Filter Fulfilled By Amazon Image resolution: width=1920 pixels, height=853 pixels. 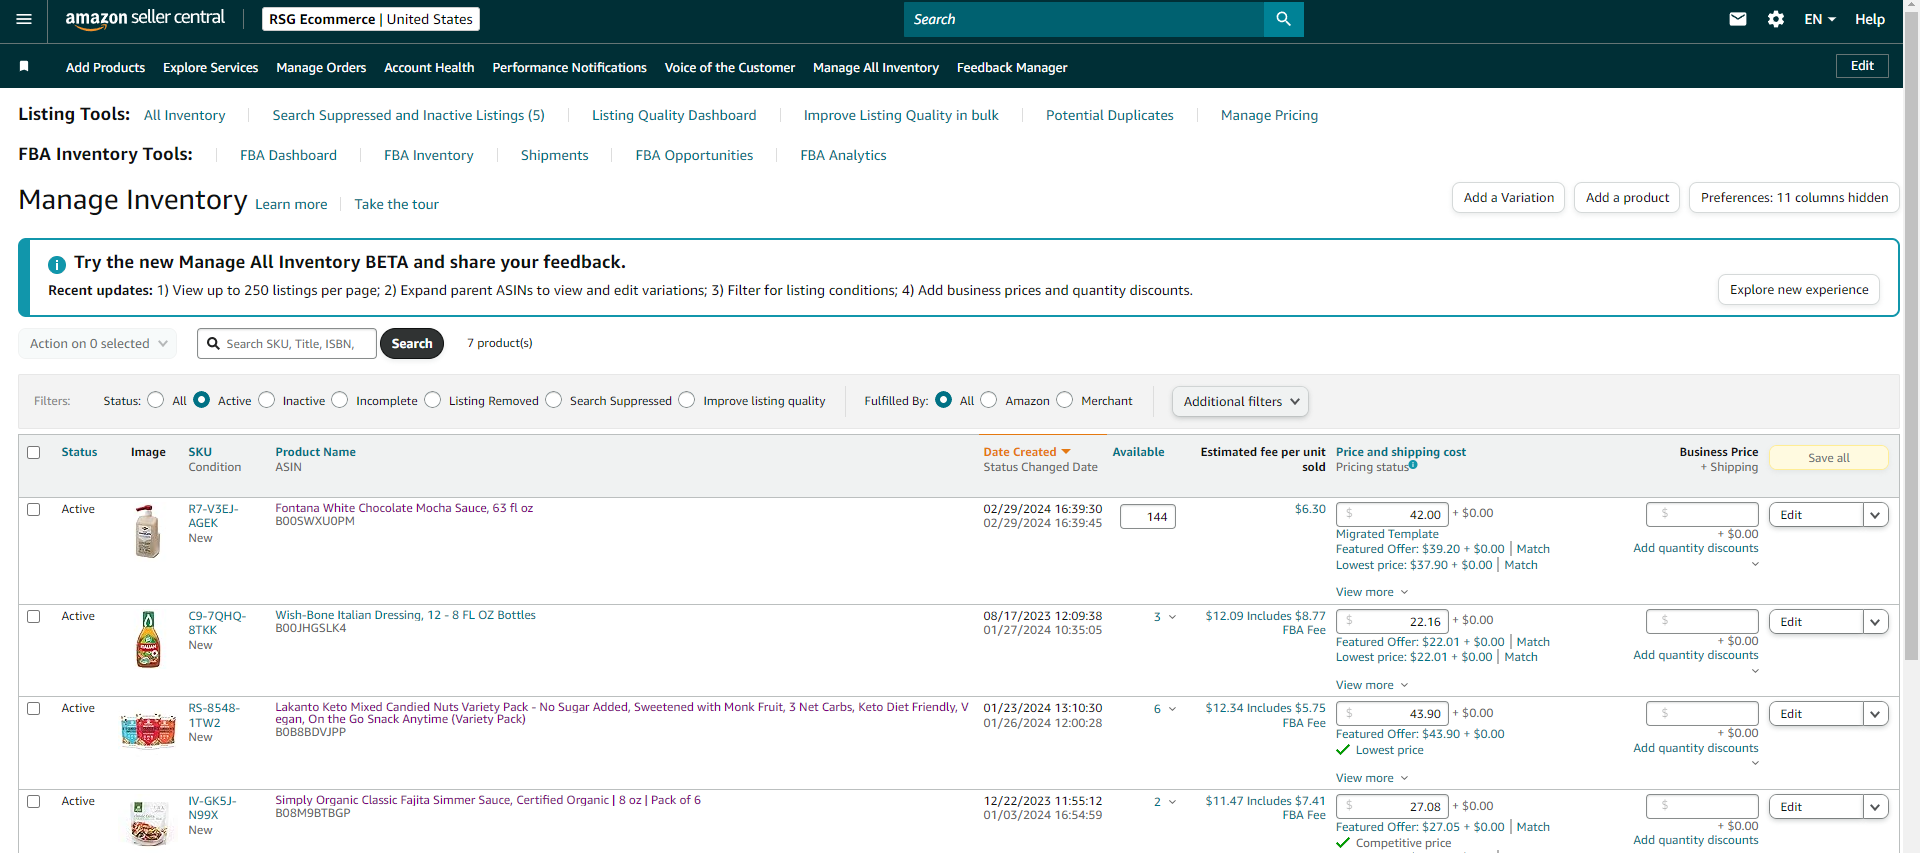(988, 400)
